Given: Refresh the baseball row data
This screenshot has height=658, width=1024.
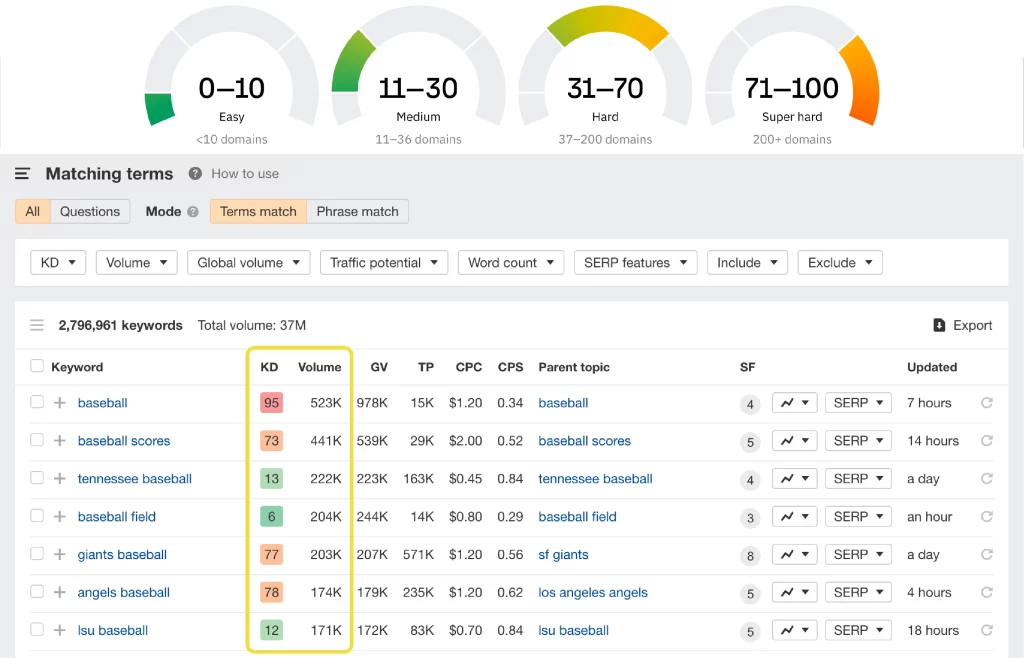Looking at the screenshot, I should click(987, 403).
